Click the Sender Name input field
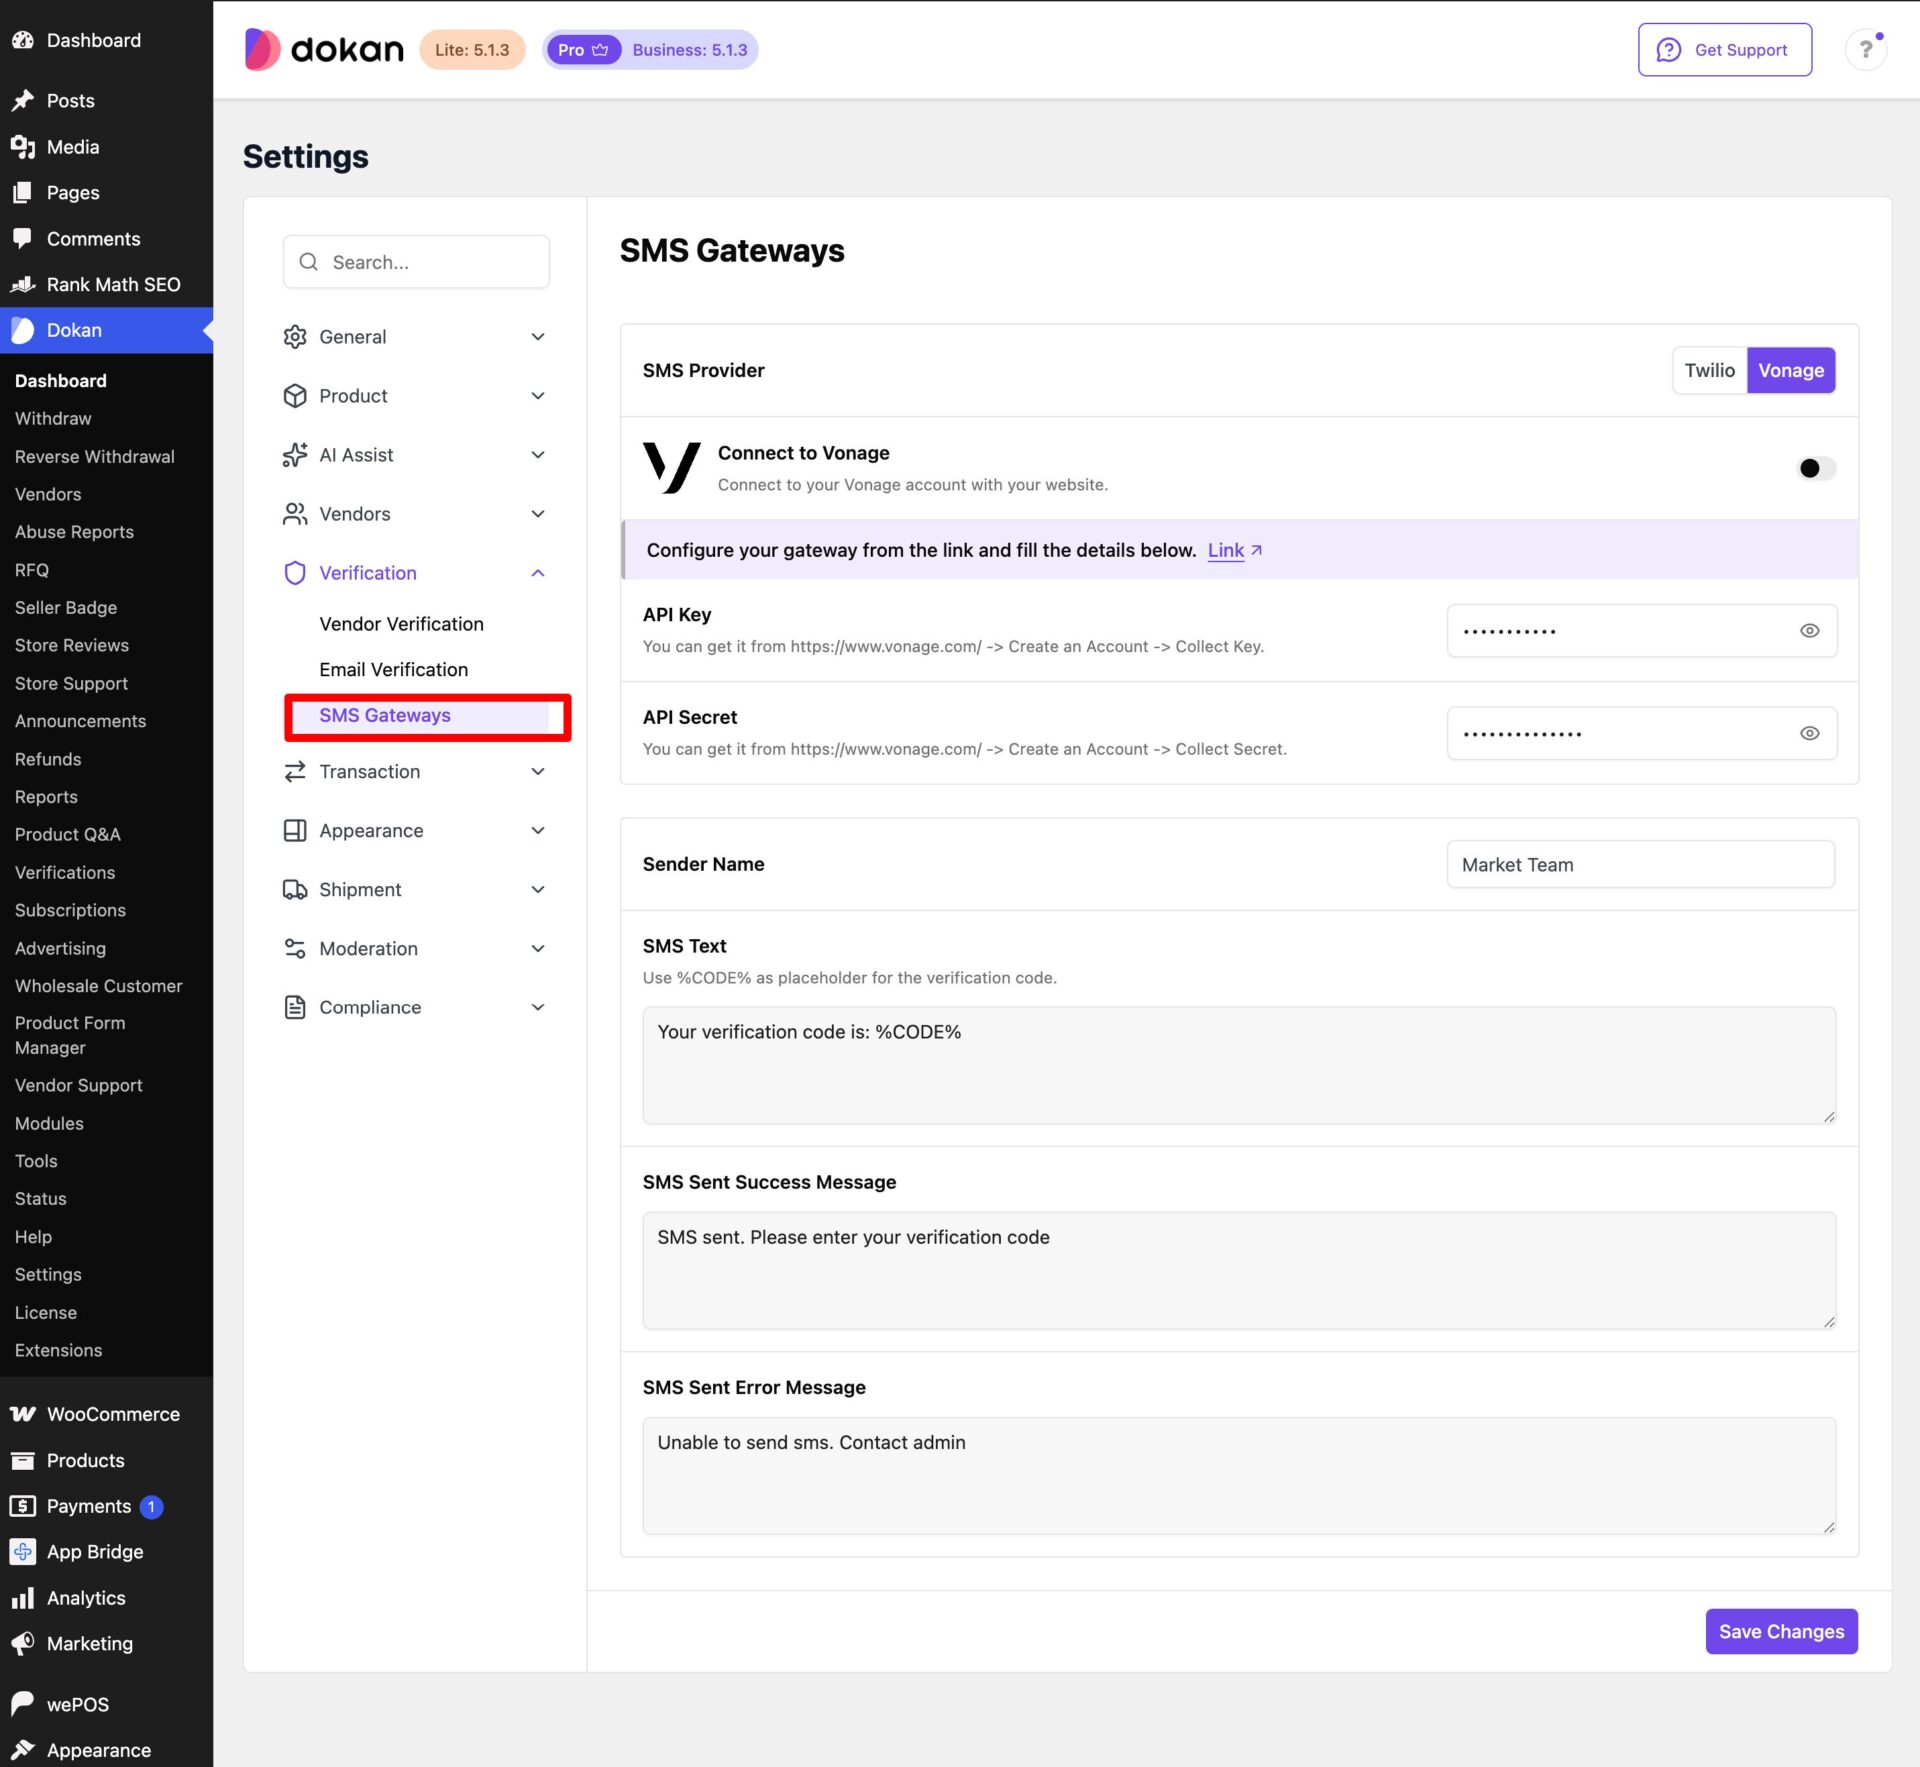The width and height of the screenshot is (1920, 1767). click(x=1640, y=865)
